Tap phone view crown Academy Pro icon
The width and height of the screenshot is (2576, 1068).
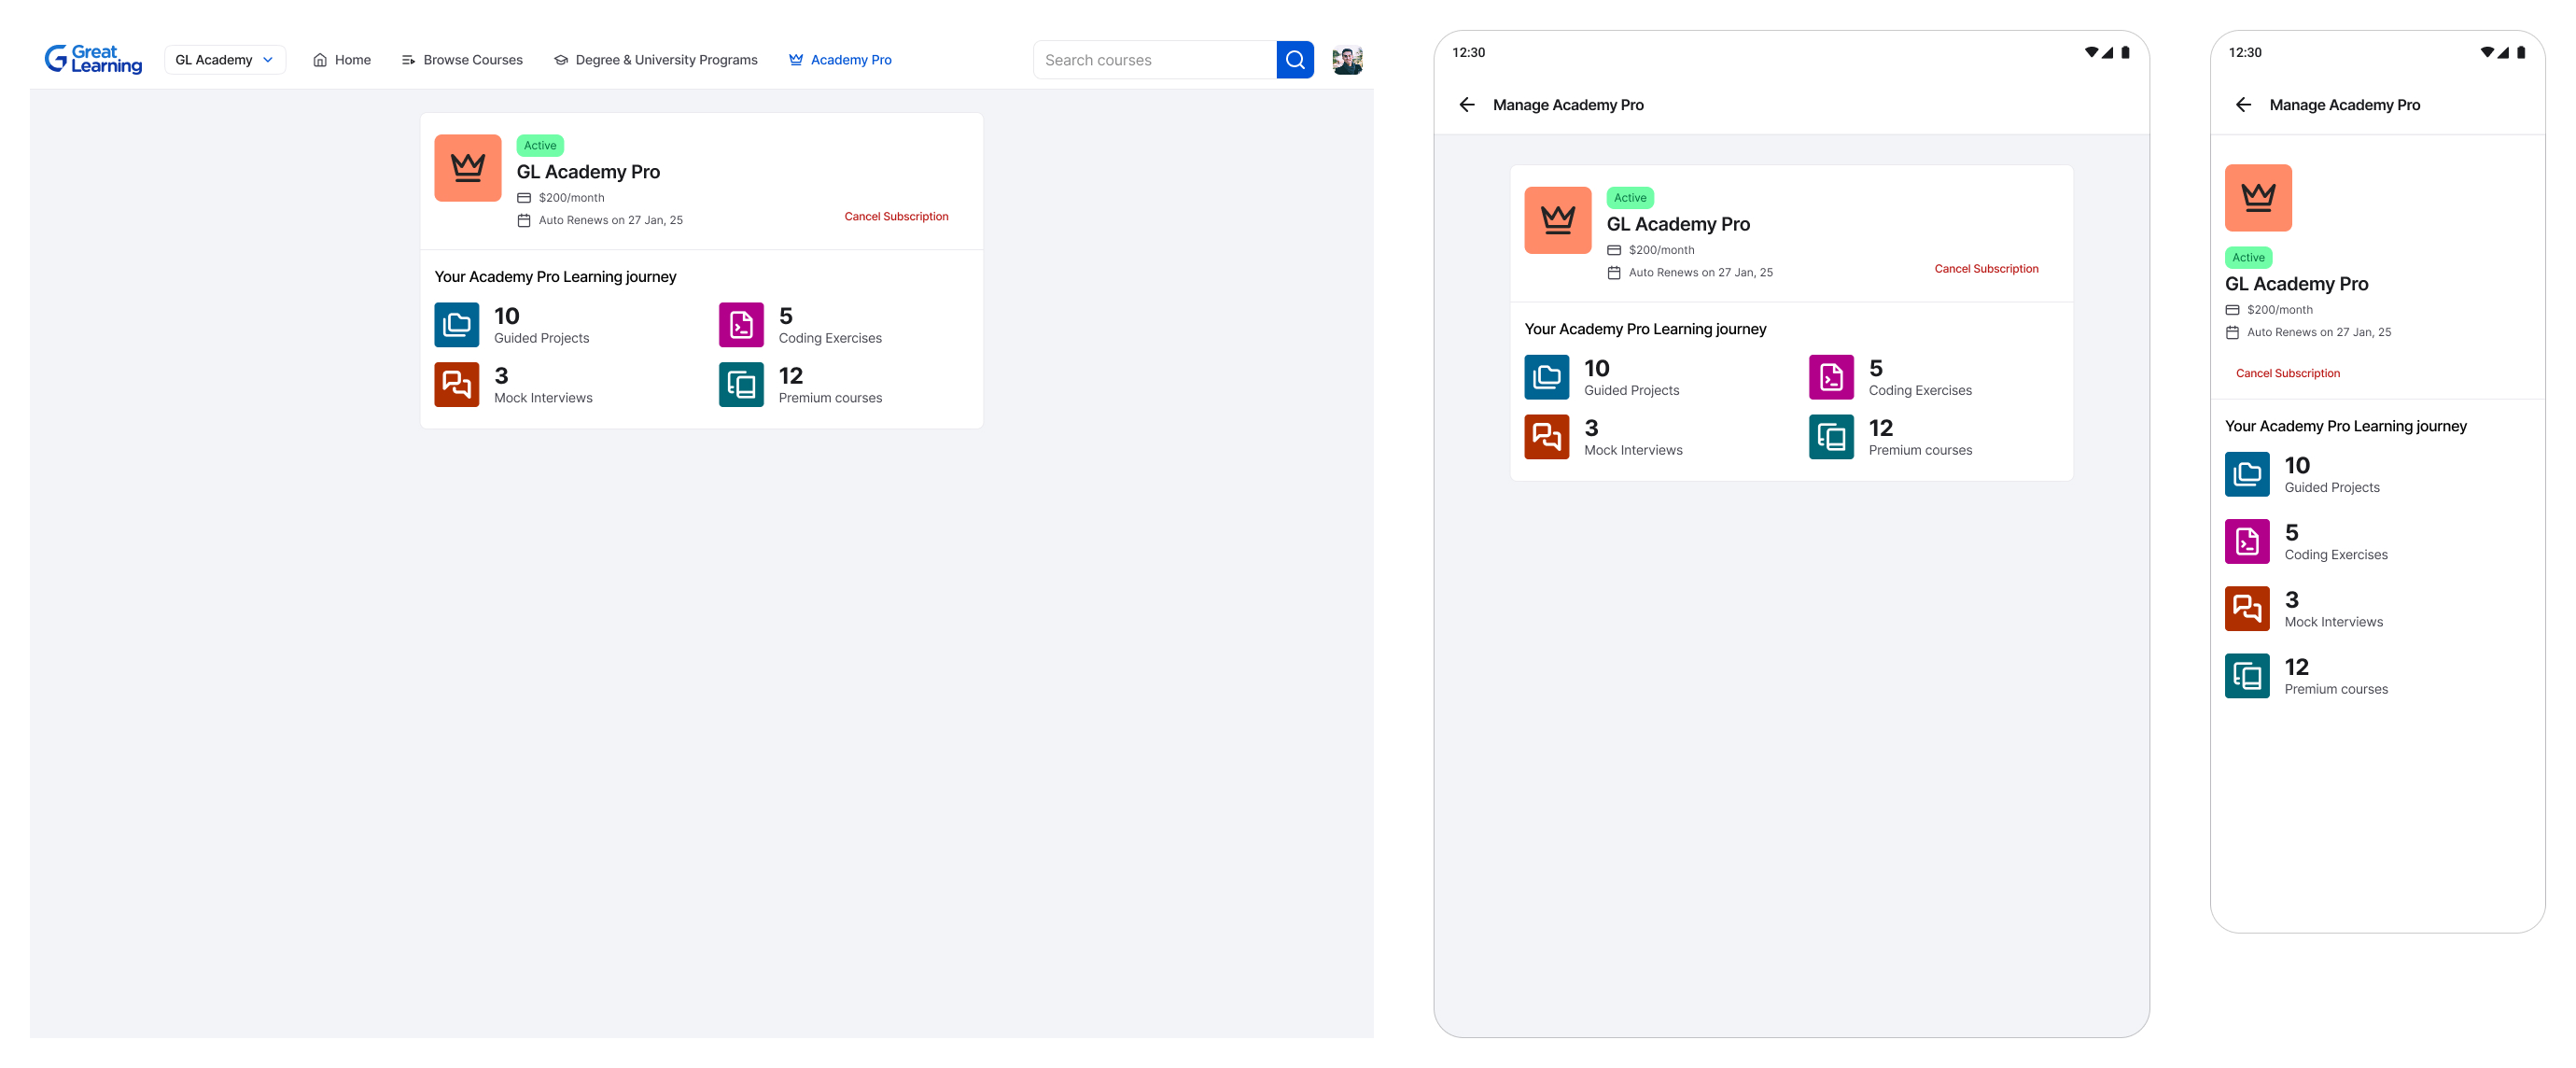tap(2258, 198)
